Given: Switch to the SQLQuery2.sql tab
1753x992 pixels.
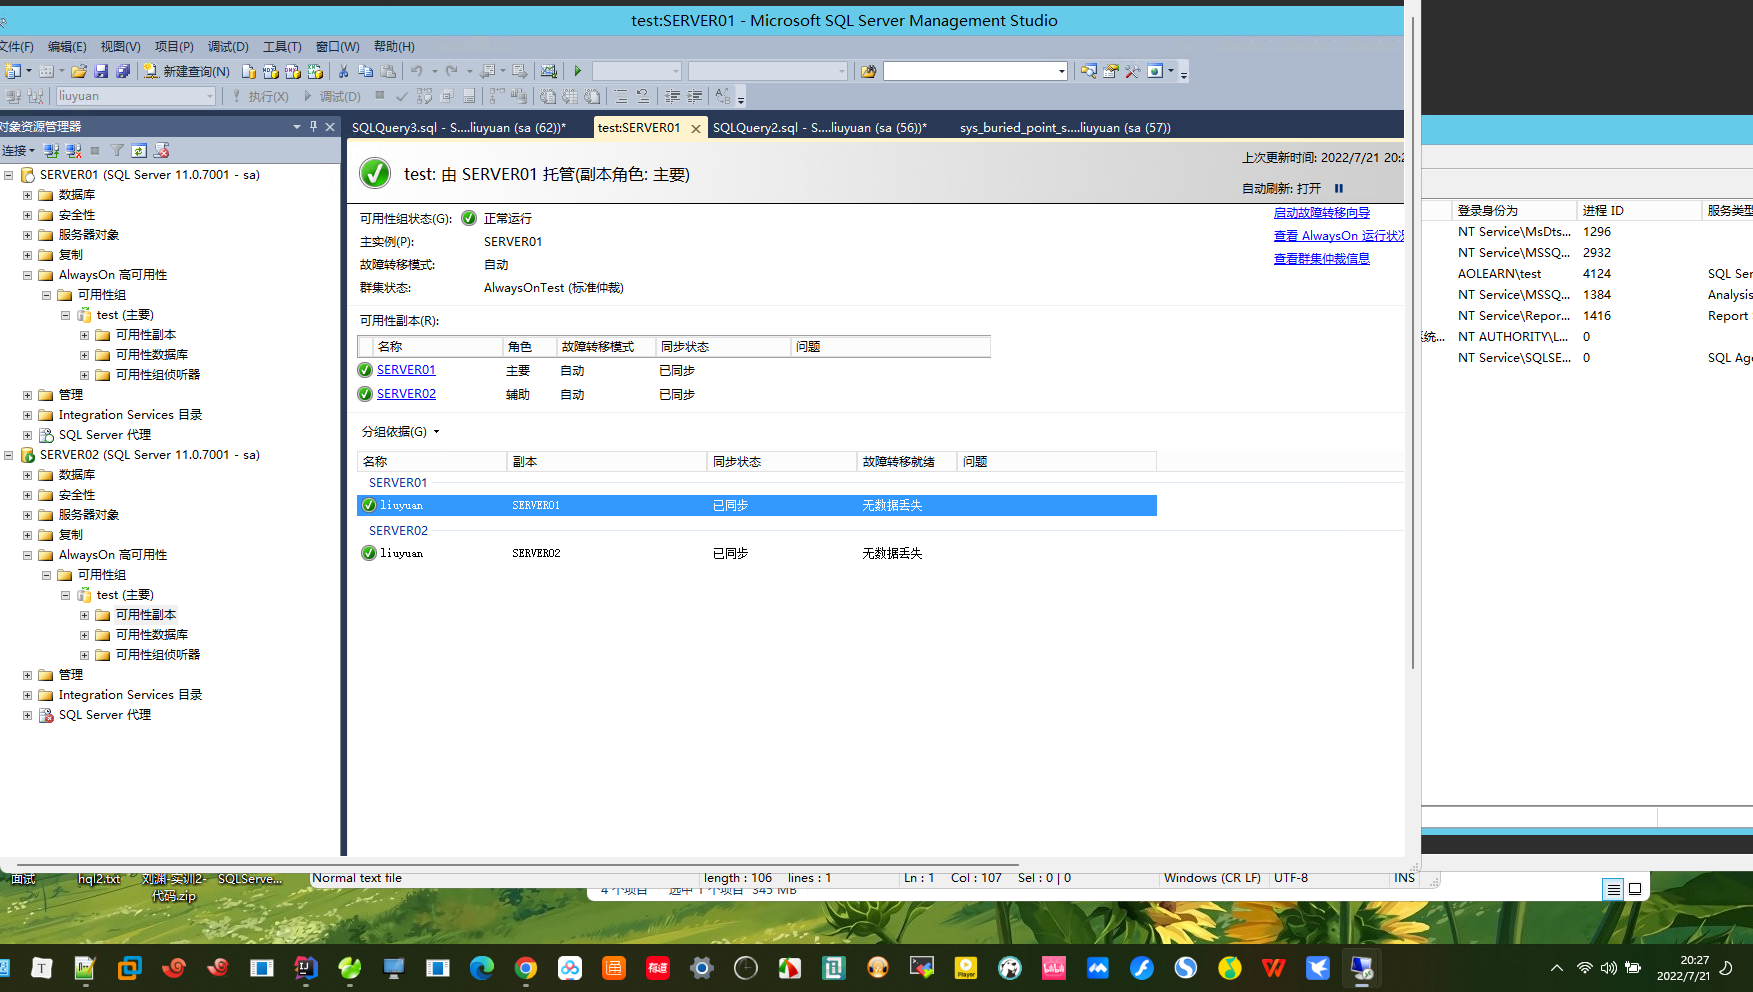Looking at the screenshot, I should 820,128.
